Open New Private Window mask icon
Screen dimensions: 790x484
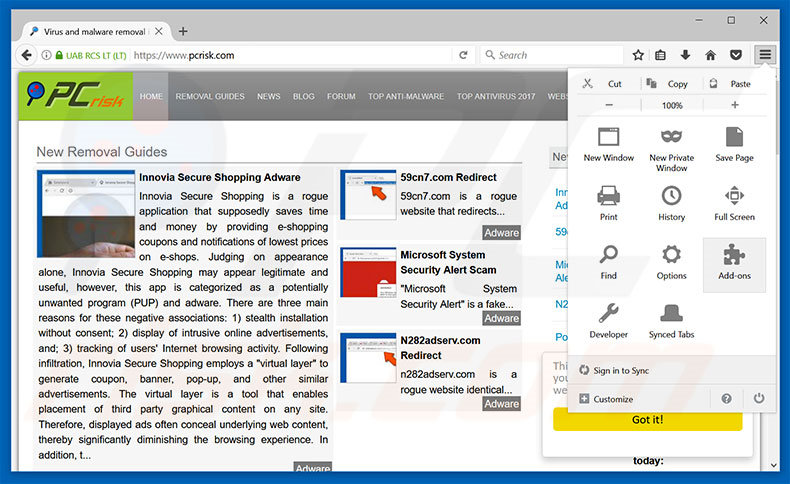tap(671, 136)
